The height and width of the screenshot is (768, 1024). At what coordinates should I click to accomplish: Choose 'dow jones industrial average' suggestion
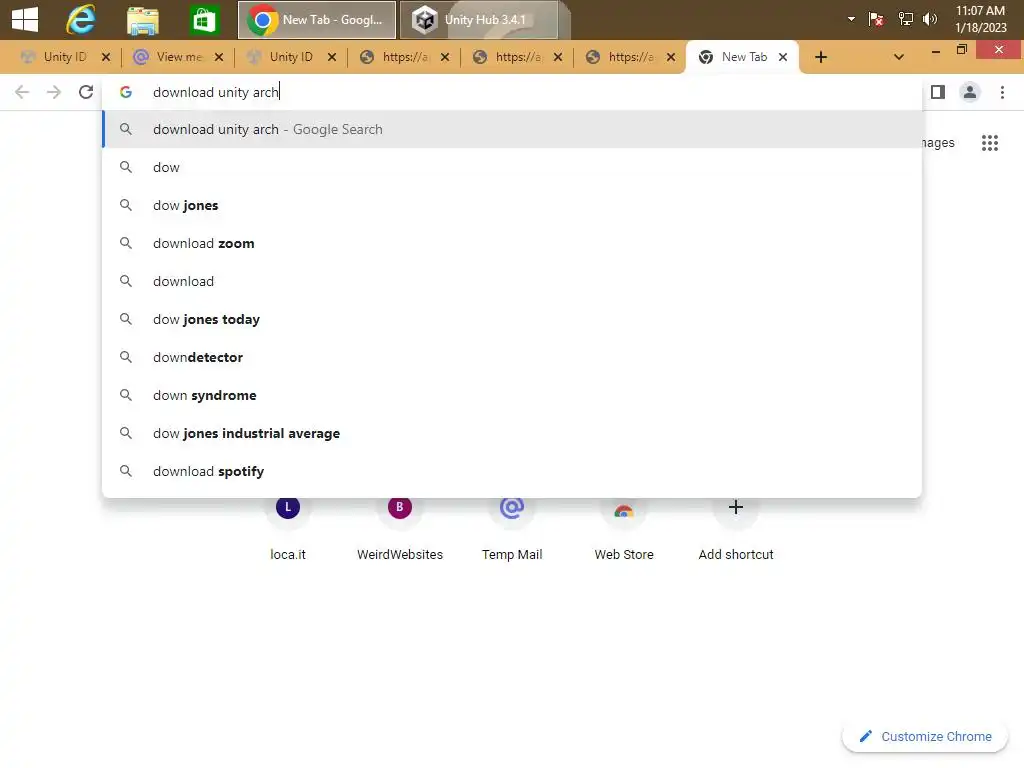[x=512, y=433]
